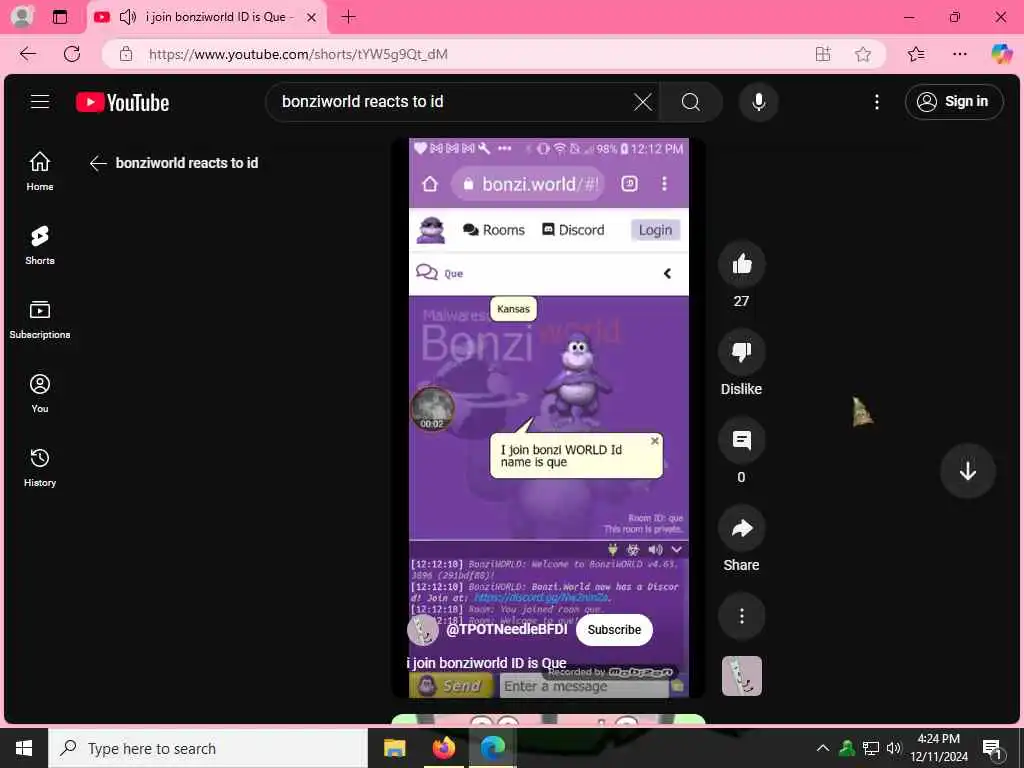Open the notification center
The image size is (1024, 768).
[991, 748]
